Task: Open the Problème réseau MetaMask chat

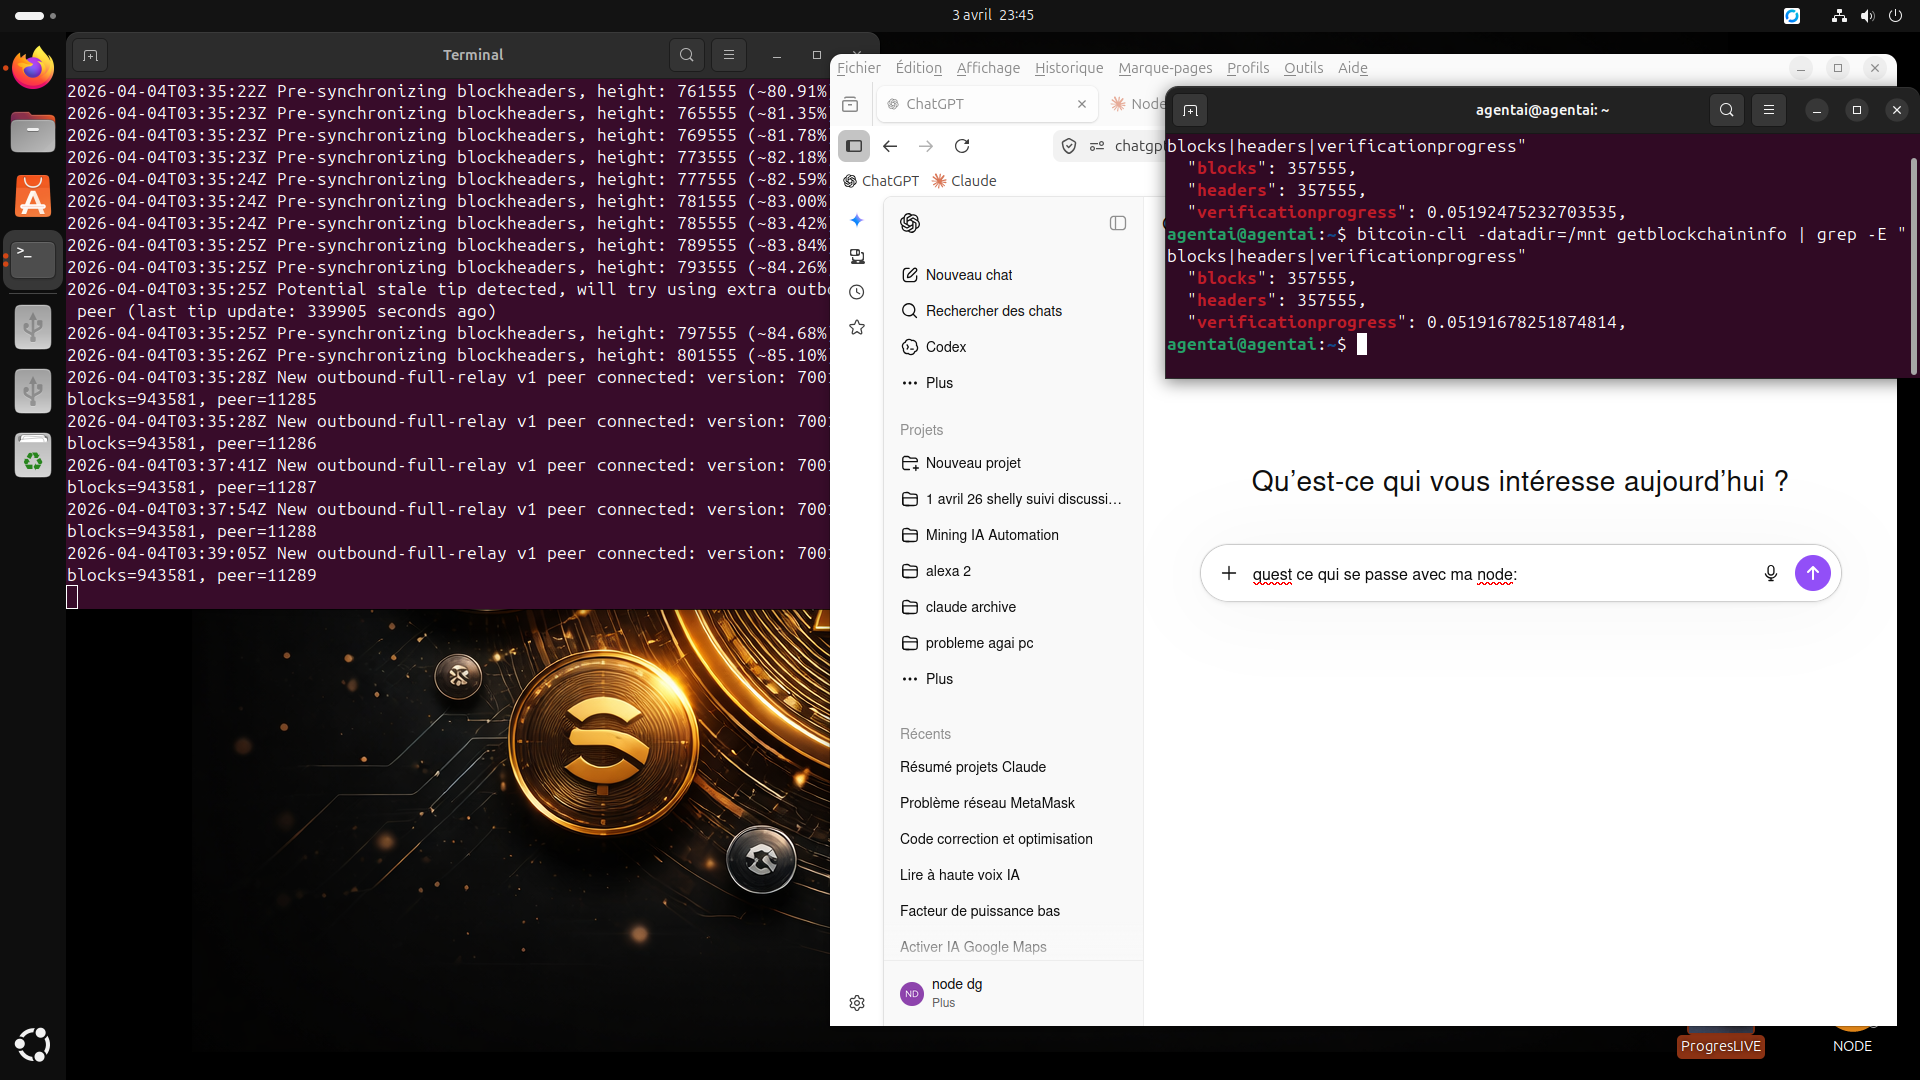Action: [986, 803]
